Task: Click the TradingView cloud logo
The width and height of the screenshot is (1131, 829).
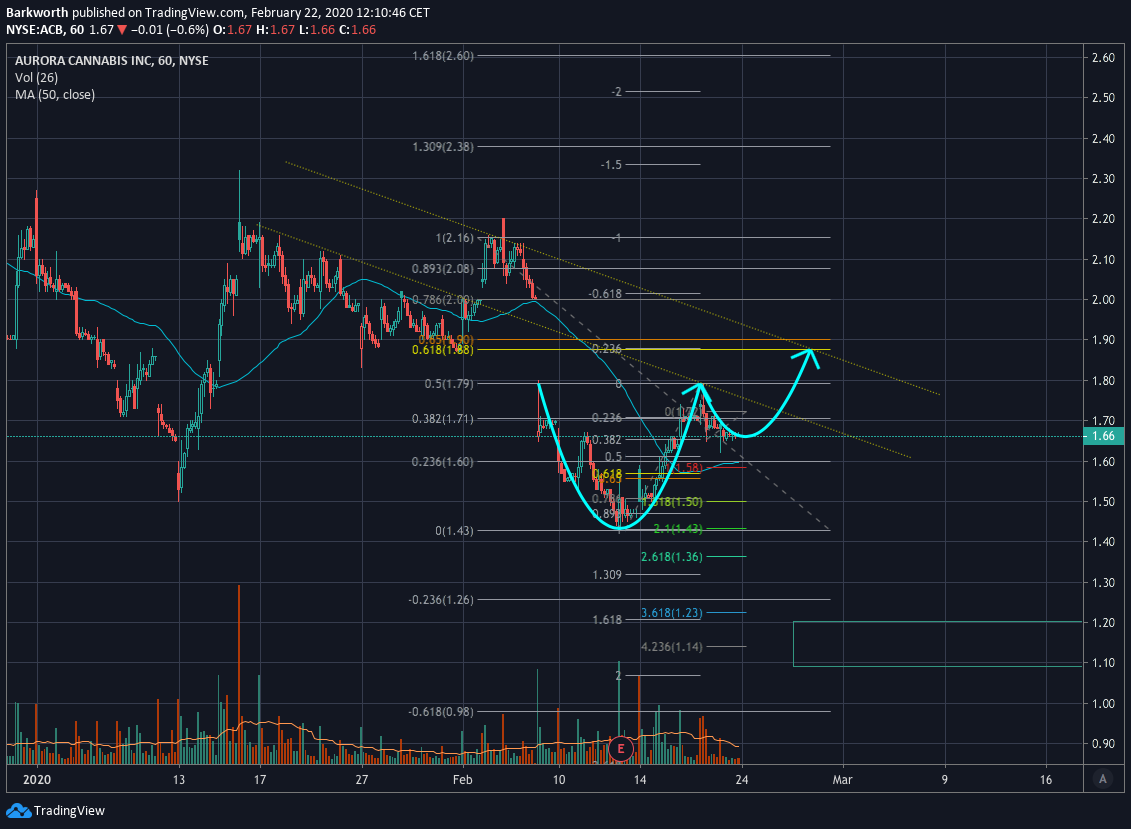Action: point(18,811)
